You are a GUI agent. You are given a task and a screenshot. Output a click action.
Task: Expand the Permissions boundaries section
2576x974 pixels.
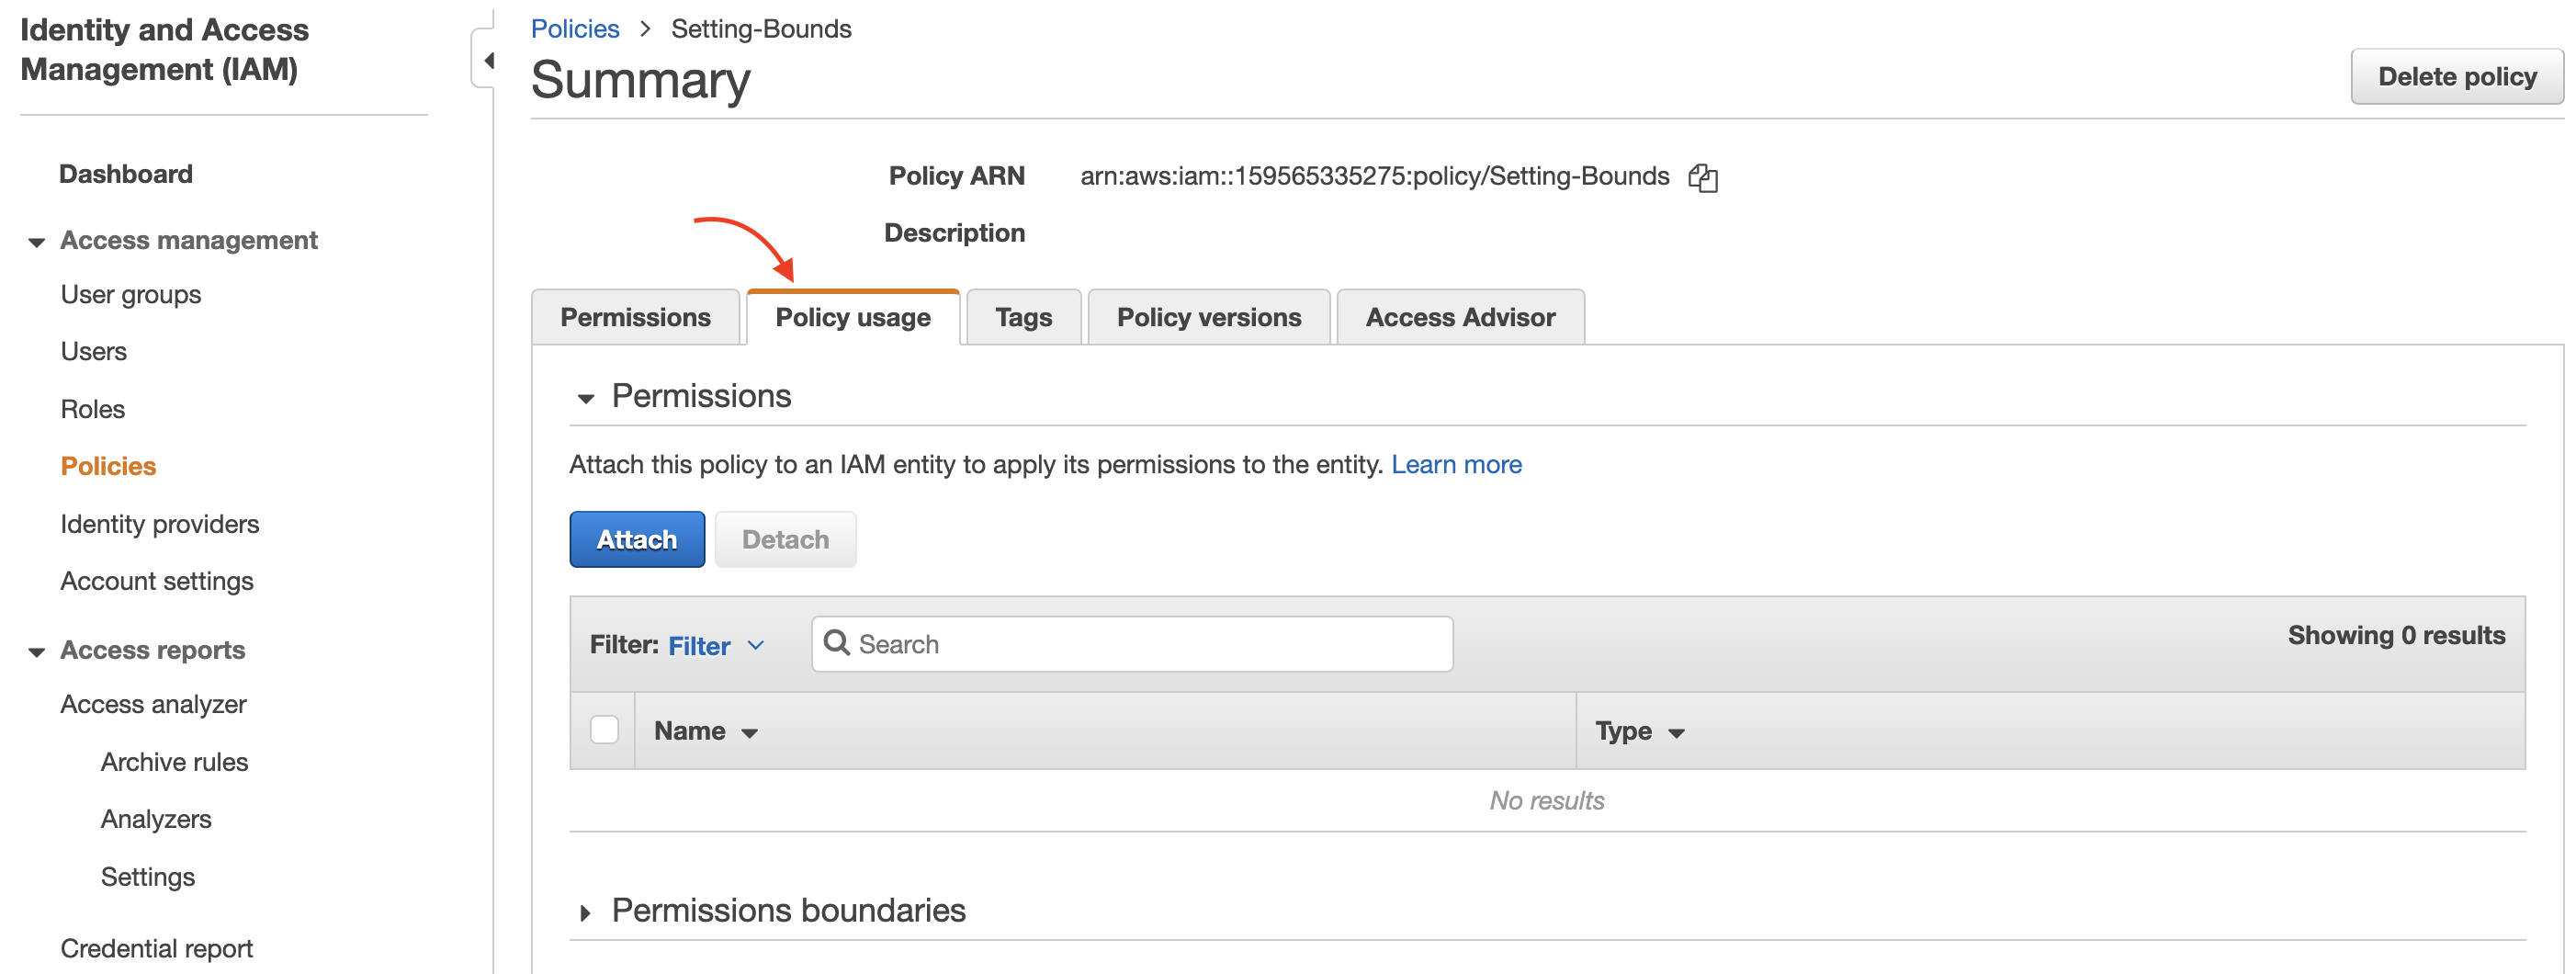(585, 912)
